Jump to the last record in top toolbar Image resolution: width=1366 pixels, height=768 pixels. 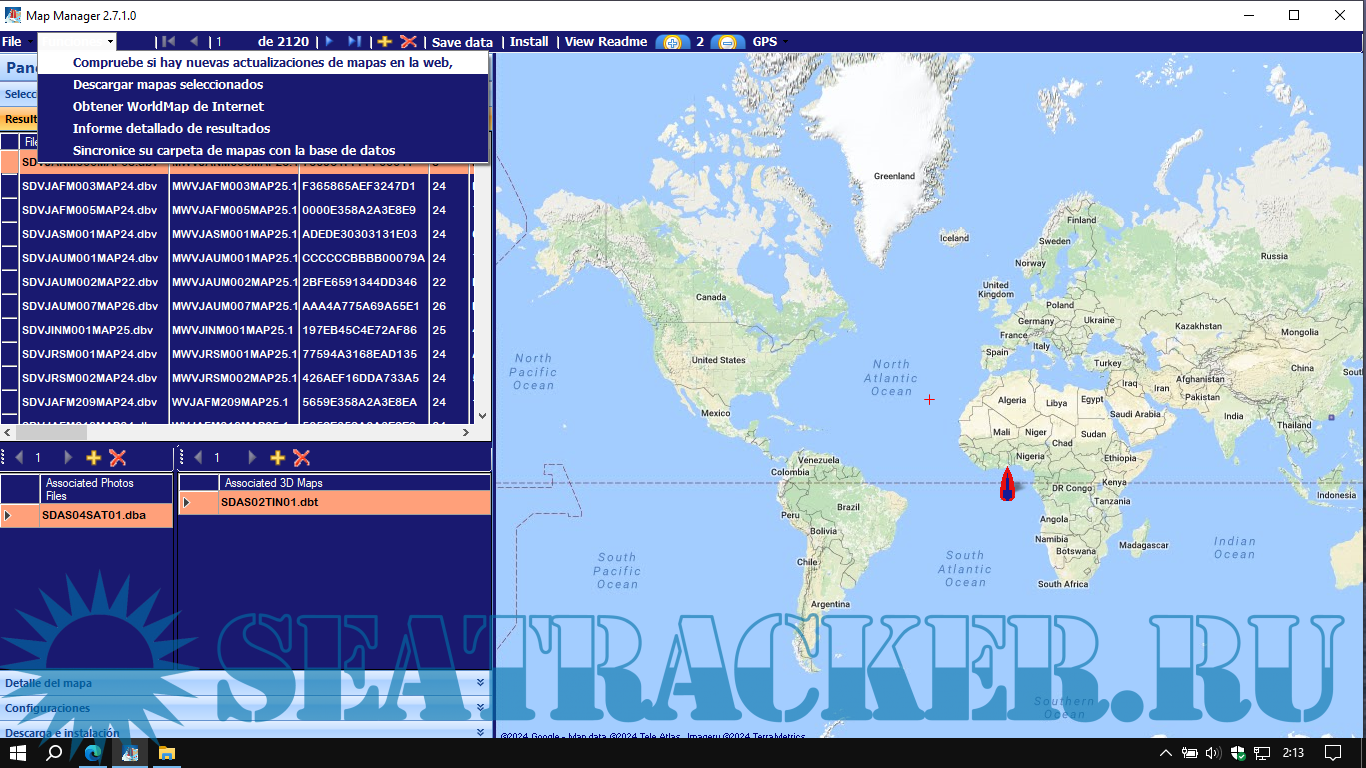354,42
